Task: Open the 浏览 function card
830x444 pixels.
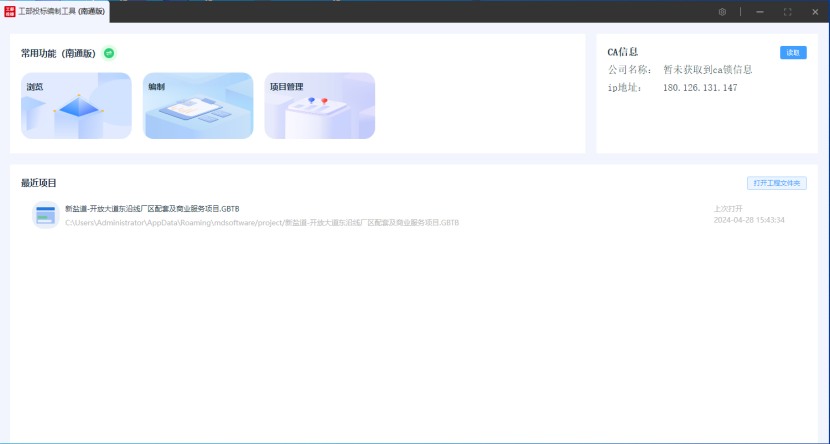Action: tap(76, 105)
